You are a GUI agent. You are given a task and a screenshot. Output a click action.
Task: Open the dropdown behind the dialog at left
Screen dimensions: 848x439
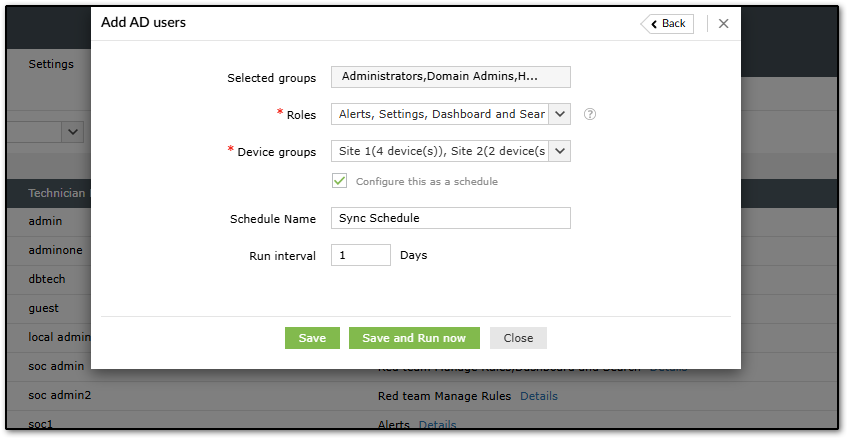73,131
